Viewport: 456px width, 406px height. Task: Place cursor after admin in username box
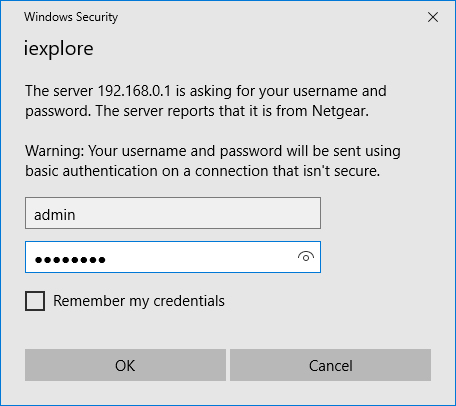[77, 215]
